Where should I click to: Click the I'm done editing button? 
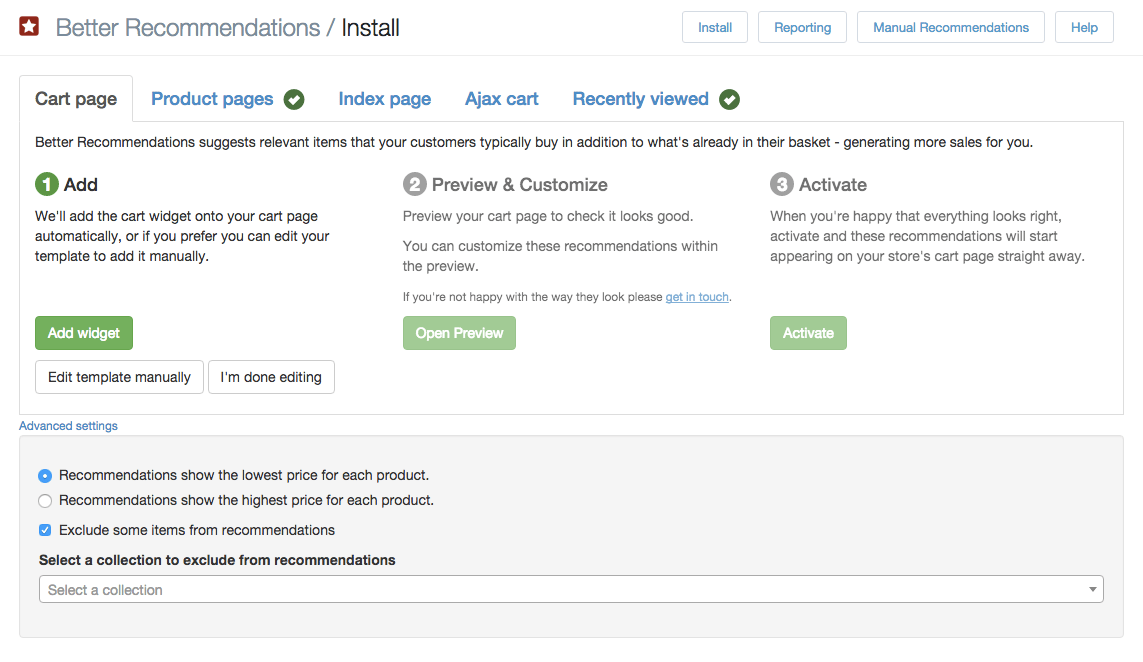[271, 377]
